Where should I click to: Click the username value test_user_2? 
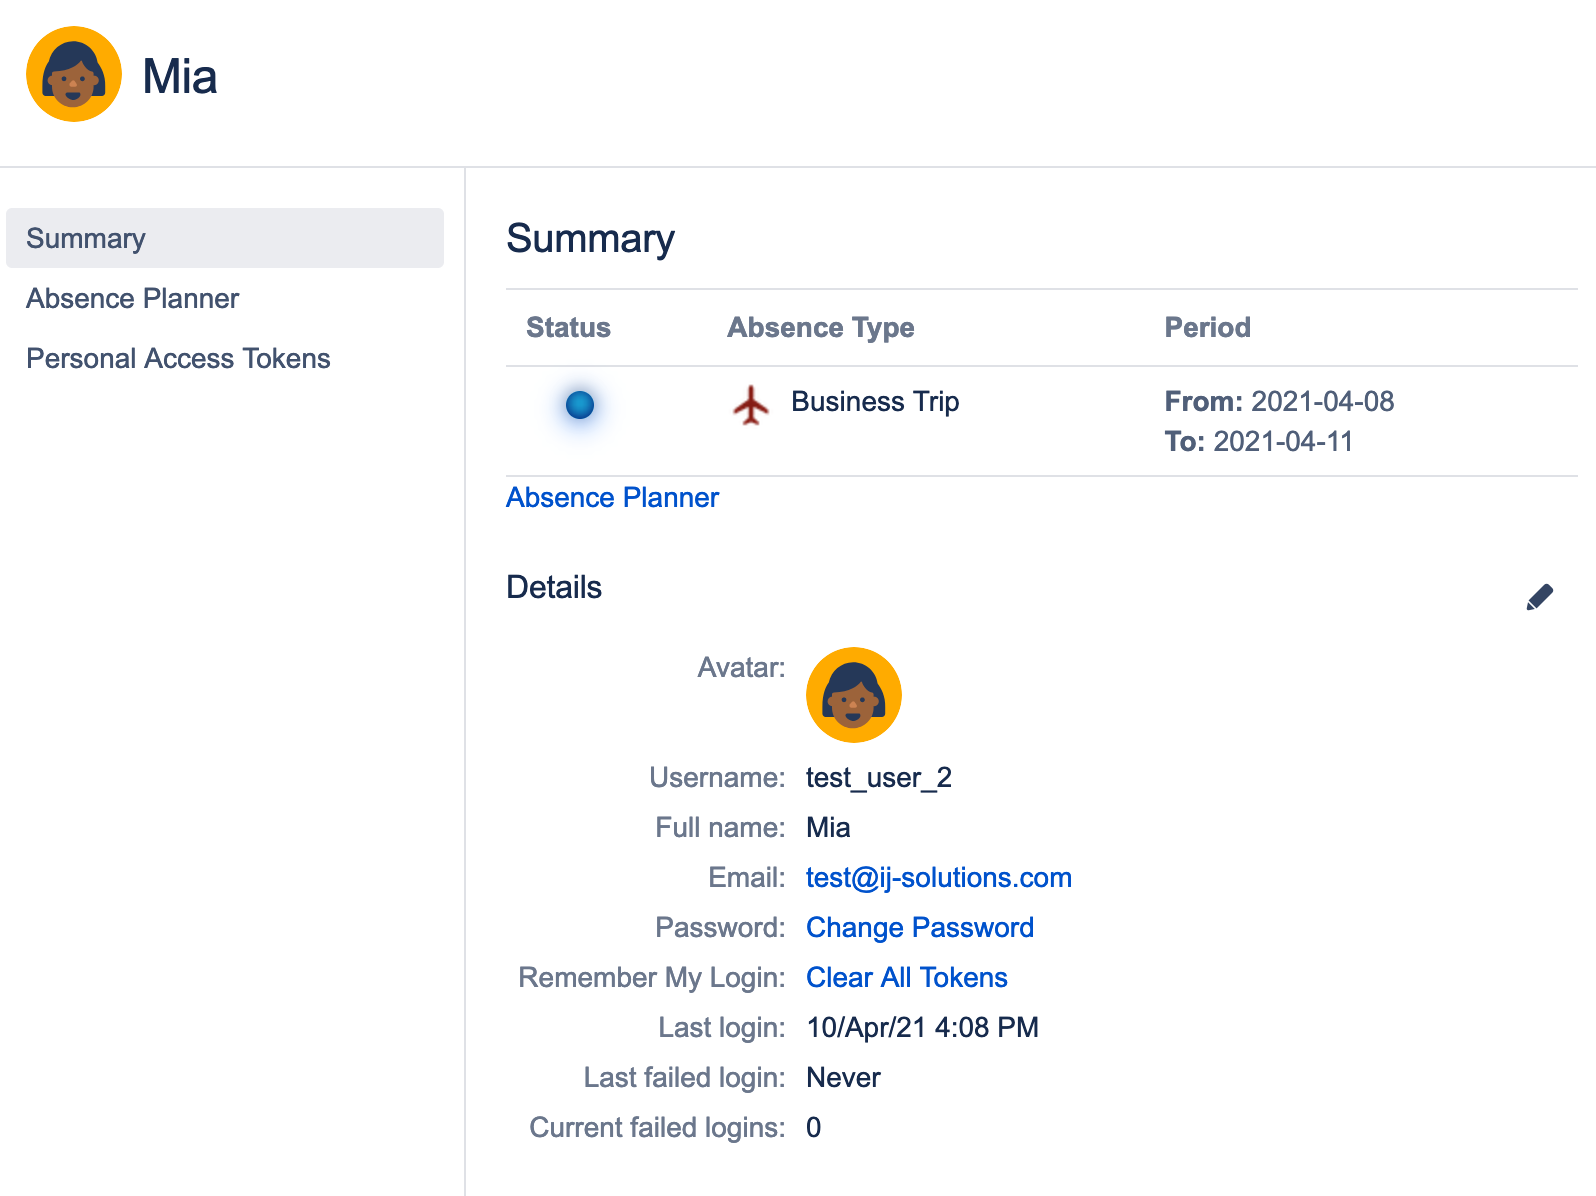[x=878, y=777]
